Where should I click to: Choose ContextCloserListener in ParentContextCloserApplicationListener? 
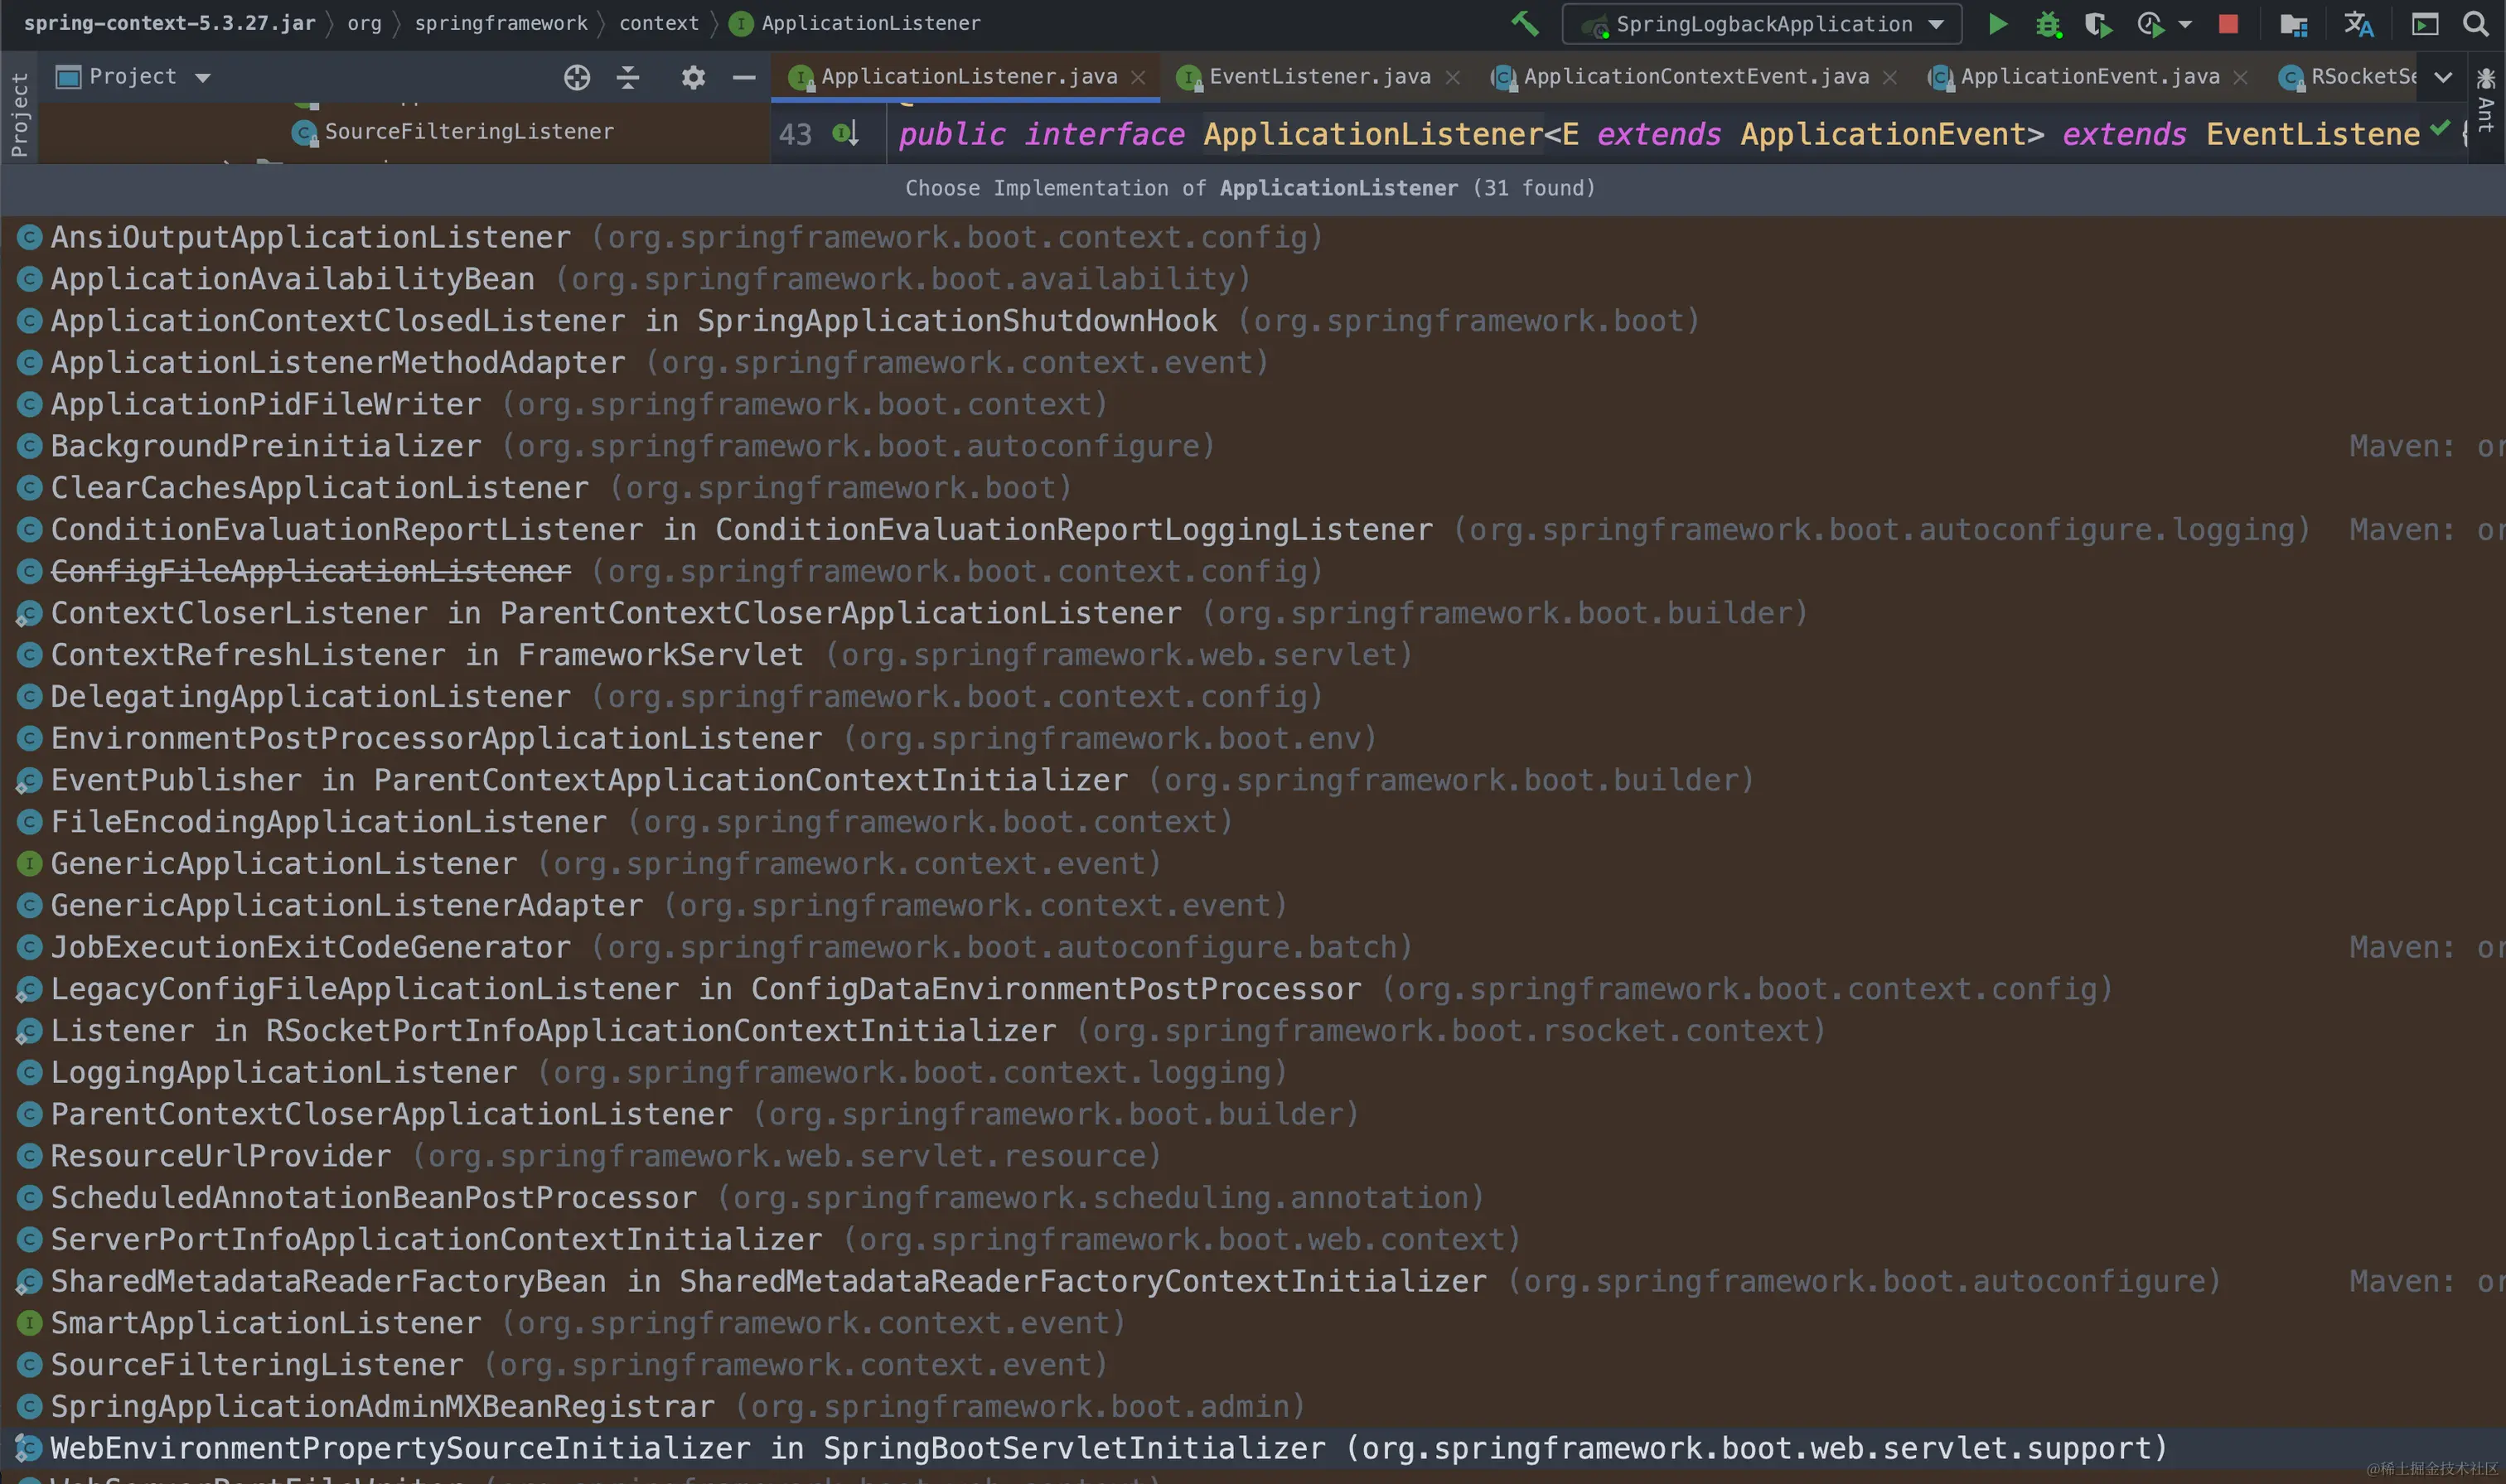[1252, 613]
